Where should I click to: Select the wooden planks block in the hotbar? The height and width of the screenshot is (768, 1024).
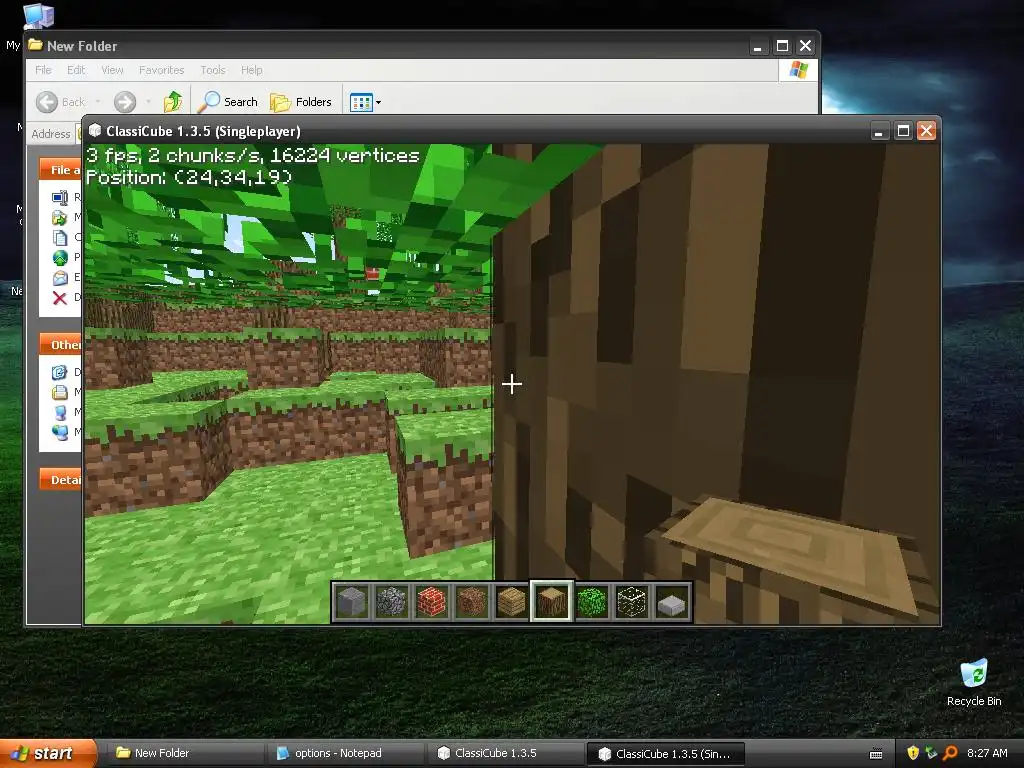(511, 601)
